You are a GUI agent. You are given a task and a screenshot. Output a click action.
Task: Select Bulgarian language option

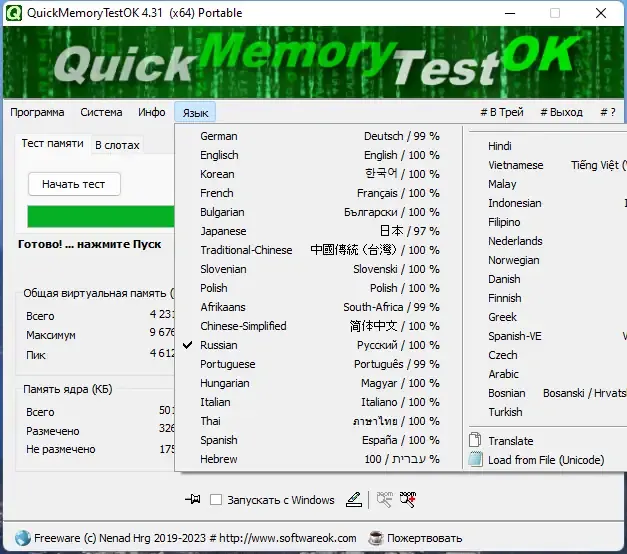(x=319, y=212)
